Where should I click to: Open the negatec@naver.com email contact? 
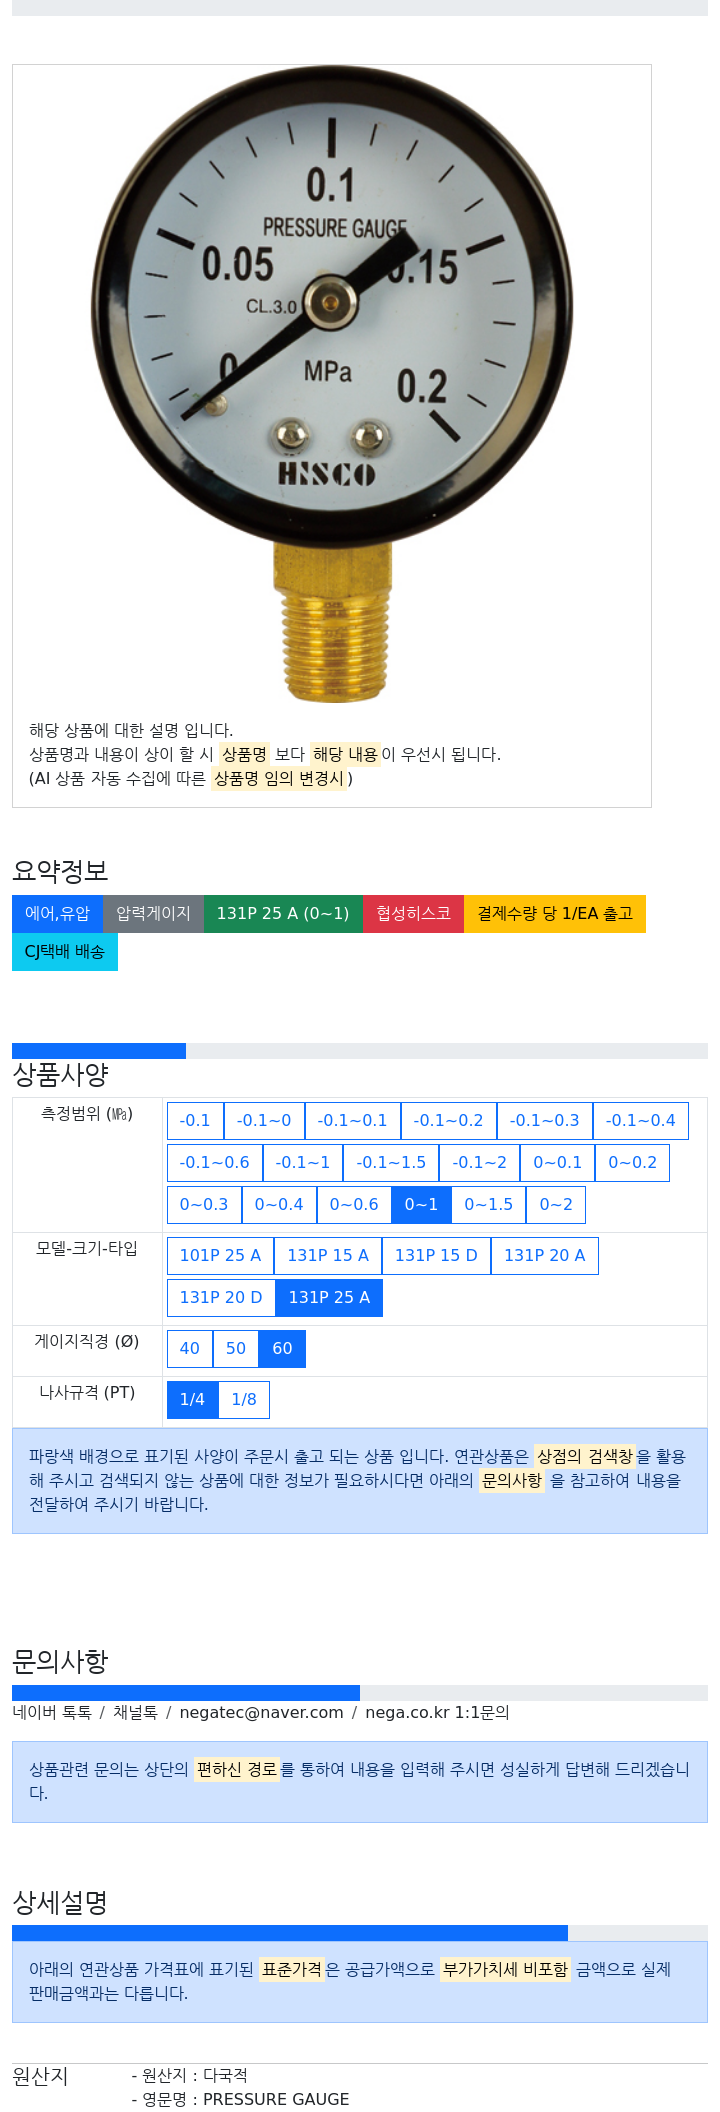coord(261,1713)
